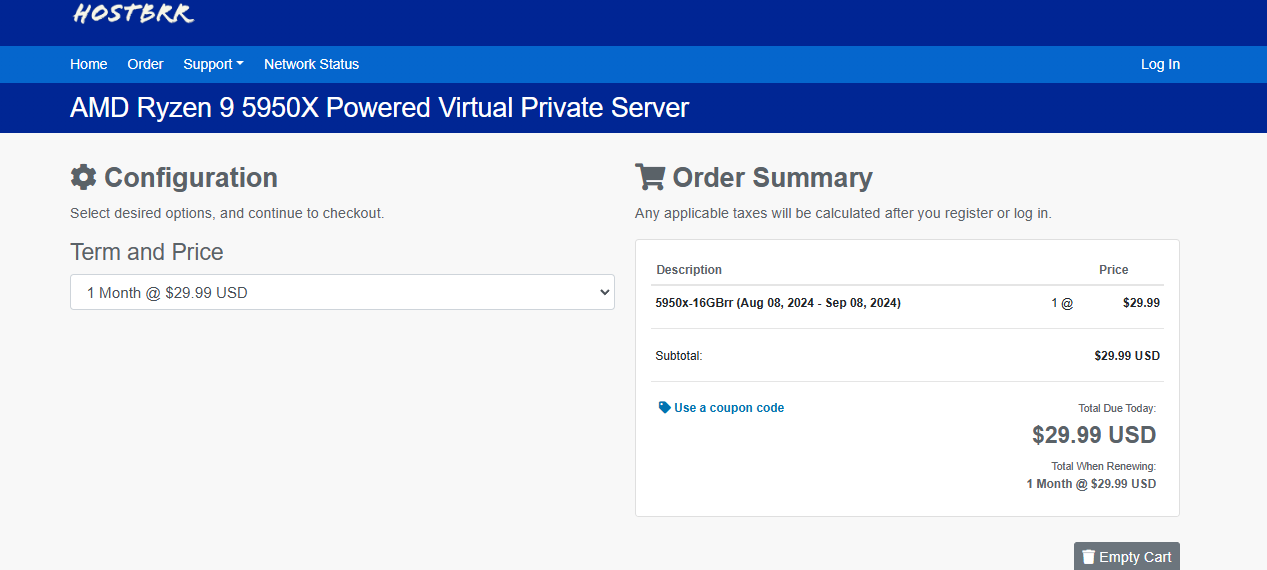Click the Total Due Today label
The height and width of the screenshot is (570, 1267).
tap(1117, 408)
